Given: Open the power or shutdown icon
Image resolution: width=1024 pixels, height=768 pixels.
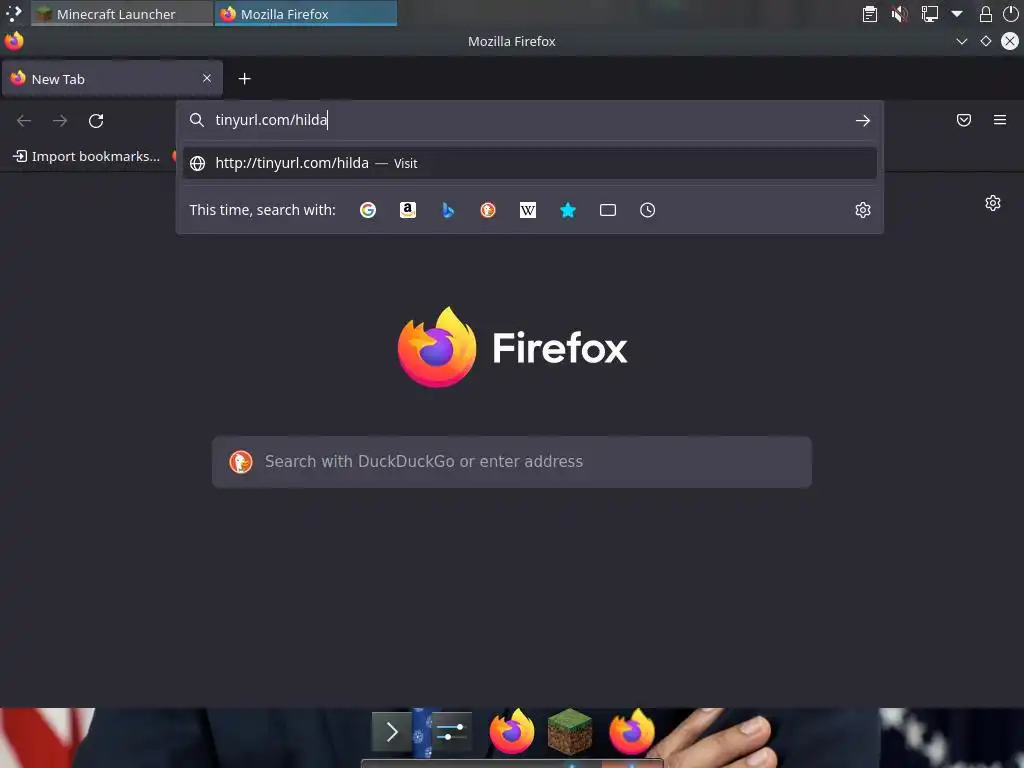Looking at the screenshot, I should tap(1010, 14).
